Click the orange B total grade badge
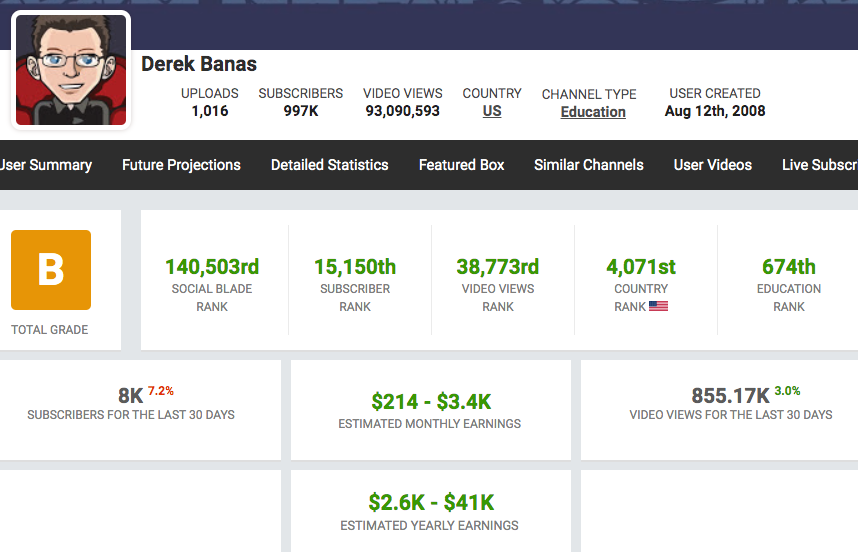858x552 pixels. pos(51,270)
